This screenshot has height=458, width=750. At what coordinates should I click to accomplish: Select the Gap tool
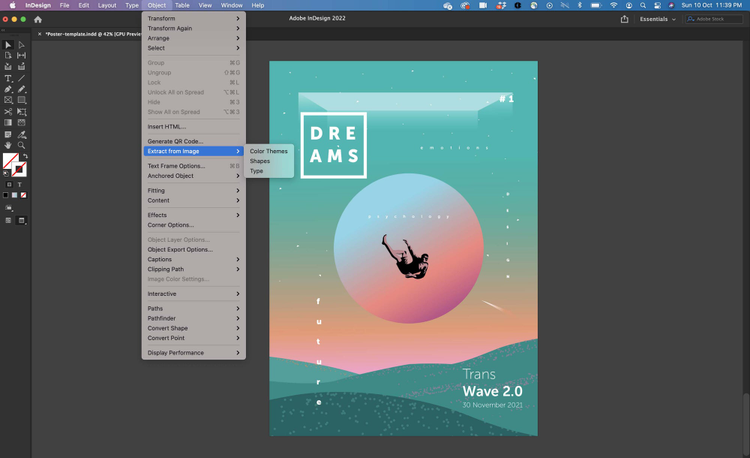tap(22, 55)
